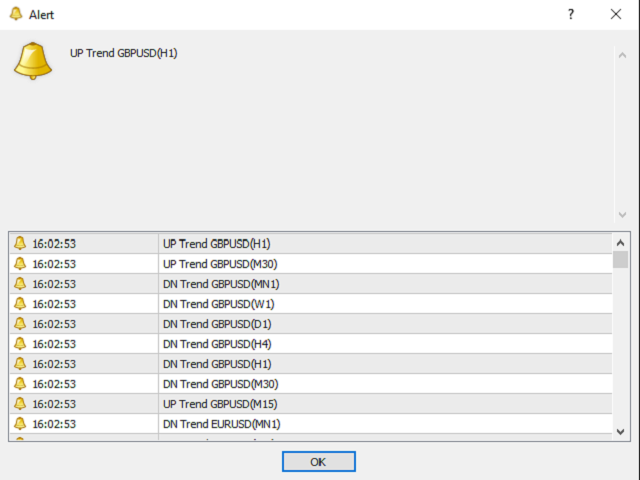The height and width of the screenshot is (480, 640).
Task: Click bell icon beside DN Trend GBPUSD(MN1) row
Action: coord(20,284)
